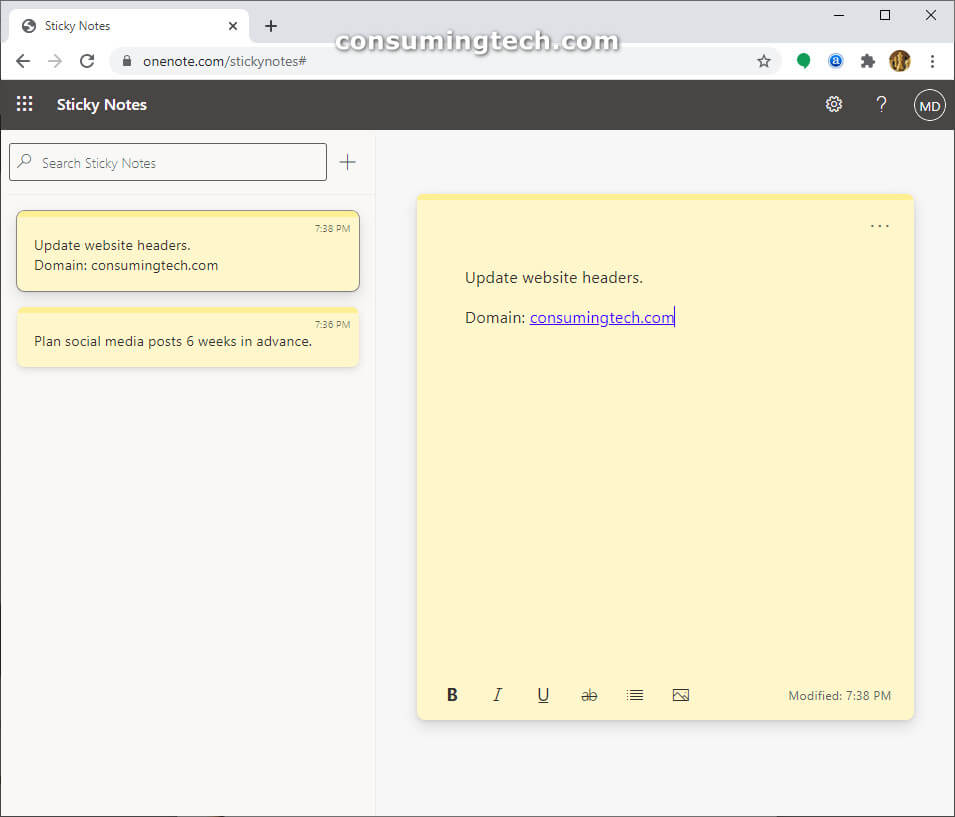Toggle underline formatting

pos(543,694)
